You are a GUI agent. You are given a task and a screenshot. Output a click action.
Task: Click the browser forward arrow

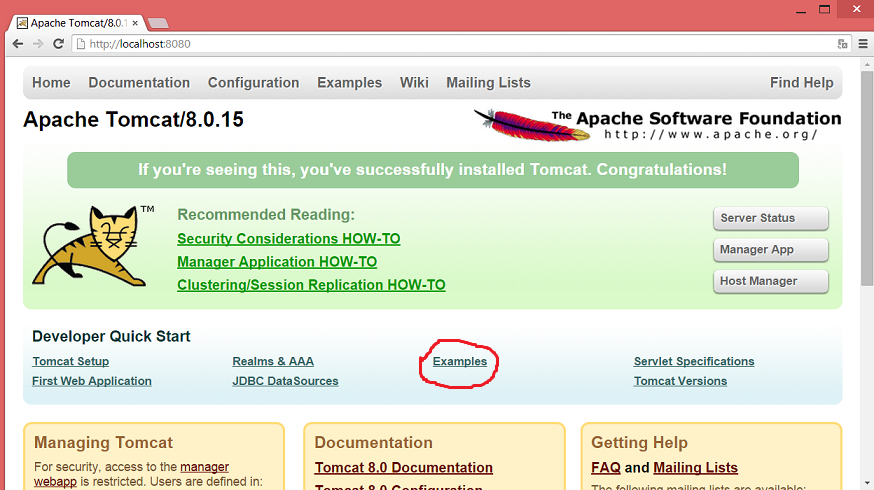[38, 44]
